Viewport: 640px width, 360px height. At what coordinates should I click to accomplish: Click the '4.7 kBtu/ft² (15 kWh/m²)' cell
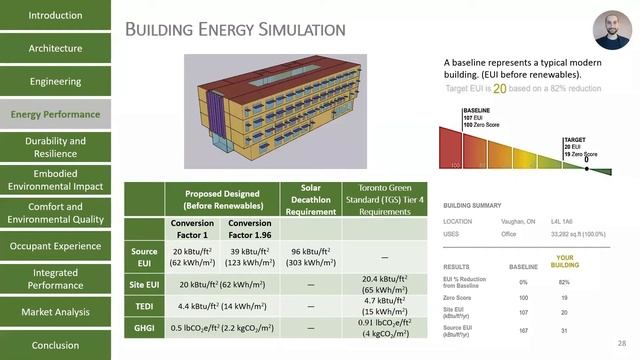click(x=384, y=306)
